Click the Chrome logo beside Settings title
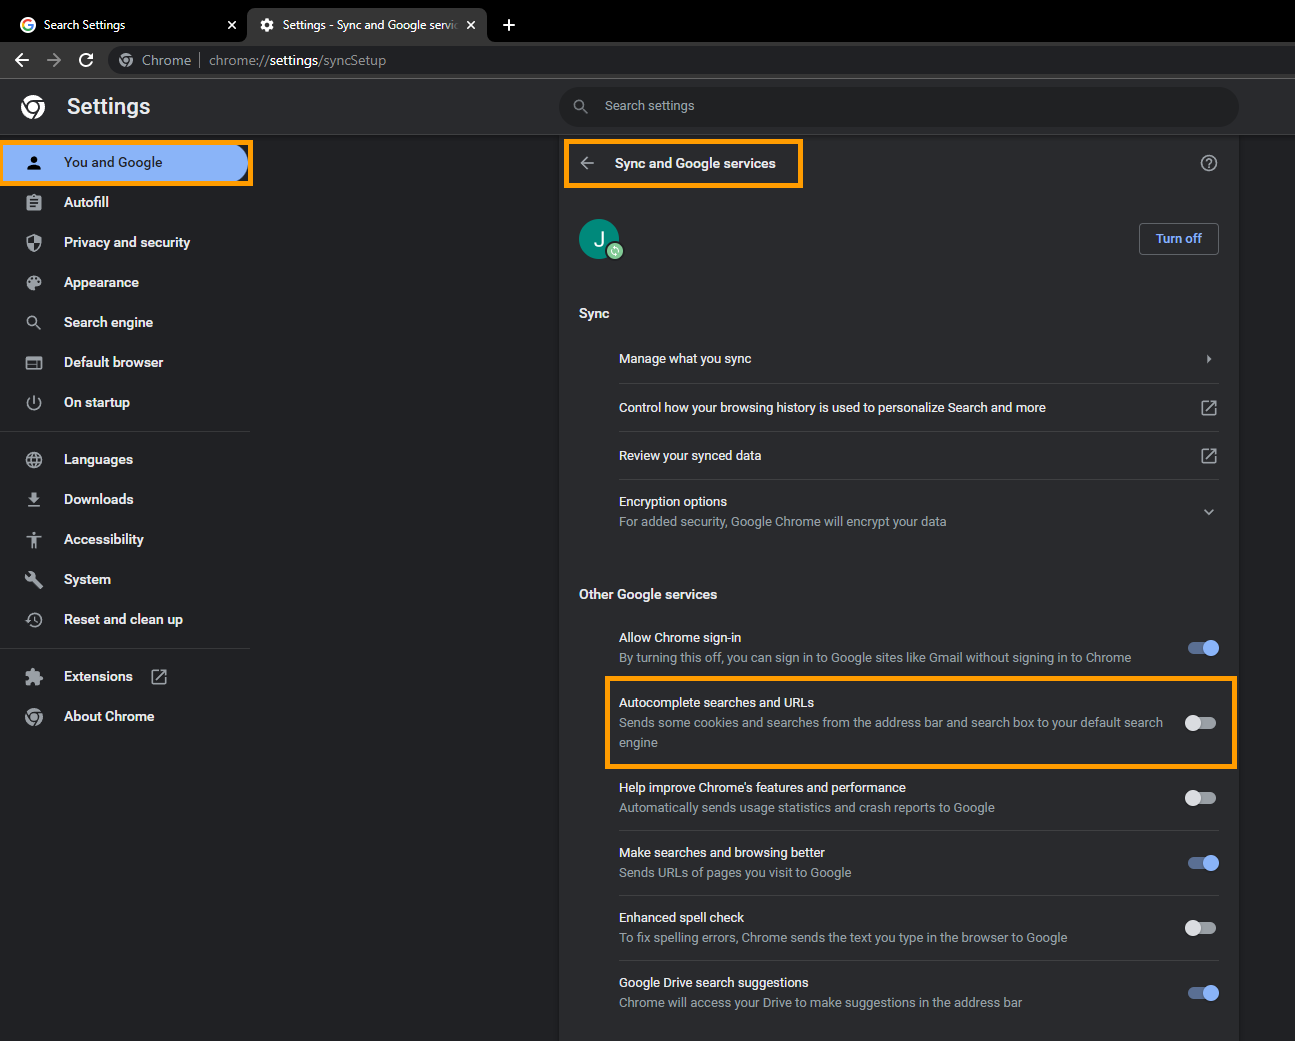The height and width of the screenshot is (1041, 1295). [33, 107]
